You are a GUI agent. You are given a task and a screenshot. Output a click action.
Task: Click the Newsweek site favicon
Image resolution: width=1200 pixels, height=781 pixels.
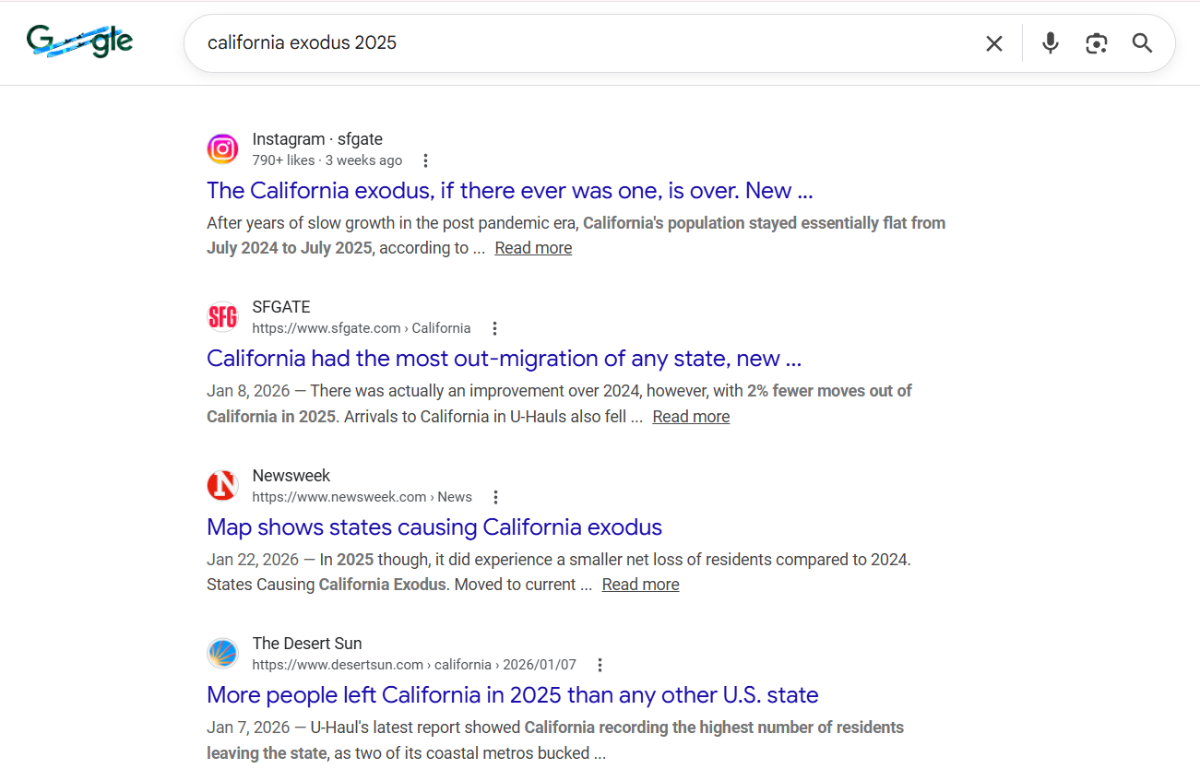coord(223,485)
